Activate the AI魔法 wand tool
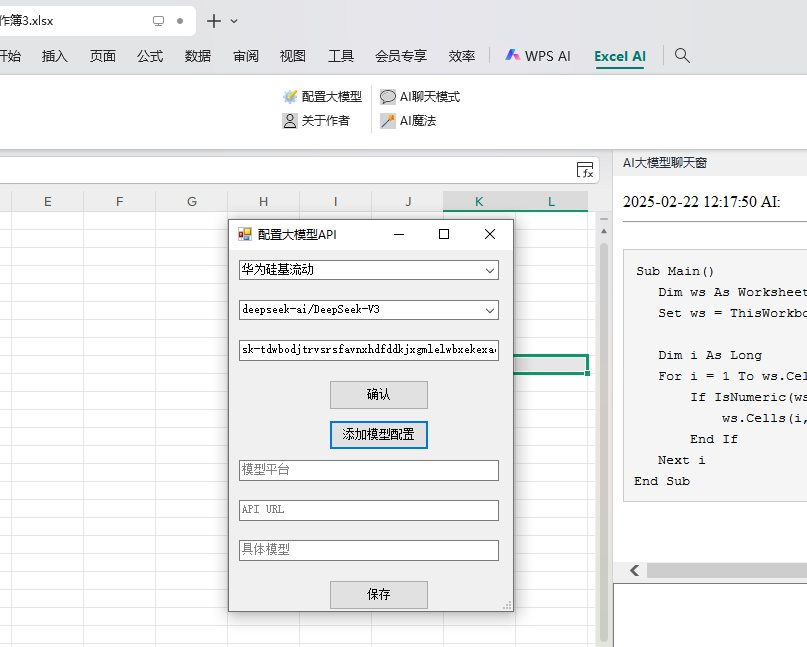This screenshot has height=647, width=807. tap(408, 120)
